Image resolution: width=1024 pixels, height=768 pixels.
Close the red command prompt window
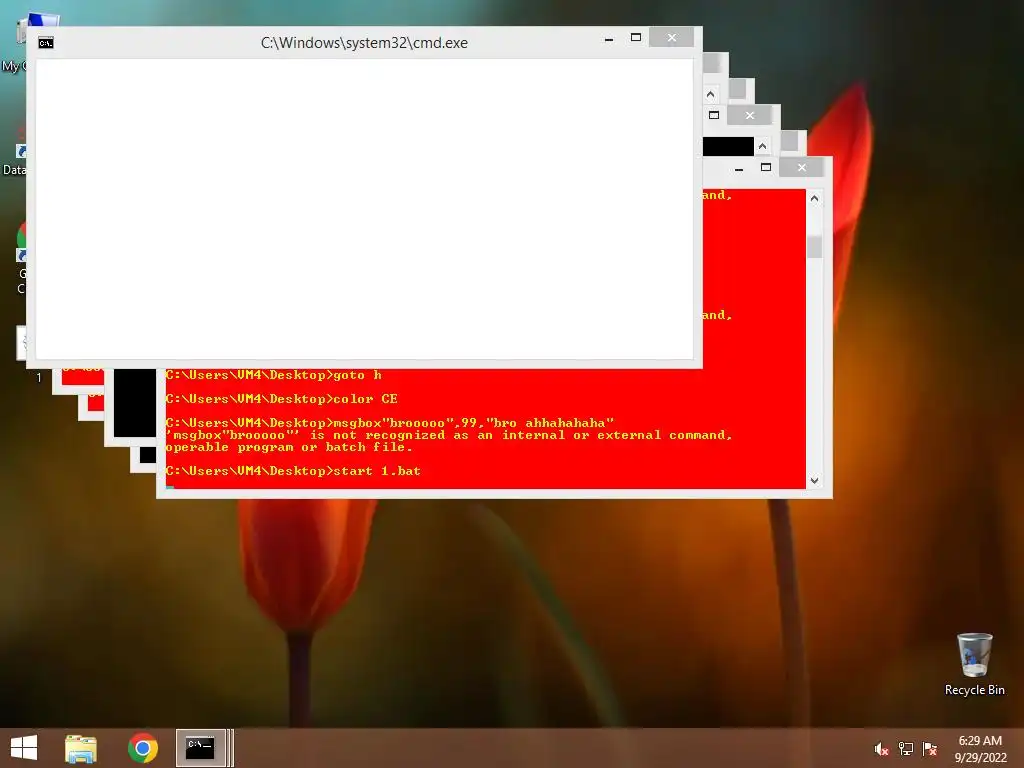[x=801, y=168]
